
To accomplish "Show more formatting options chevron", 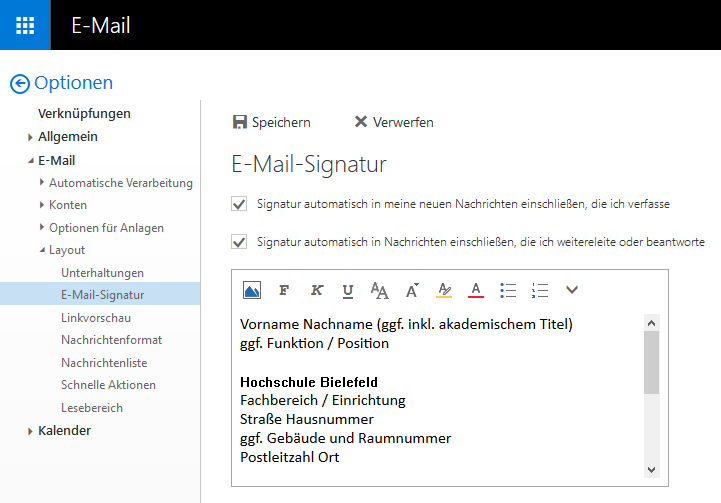I will coord(572,290).
